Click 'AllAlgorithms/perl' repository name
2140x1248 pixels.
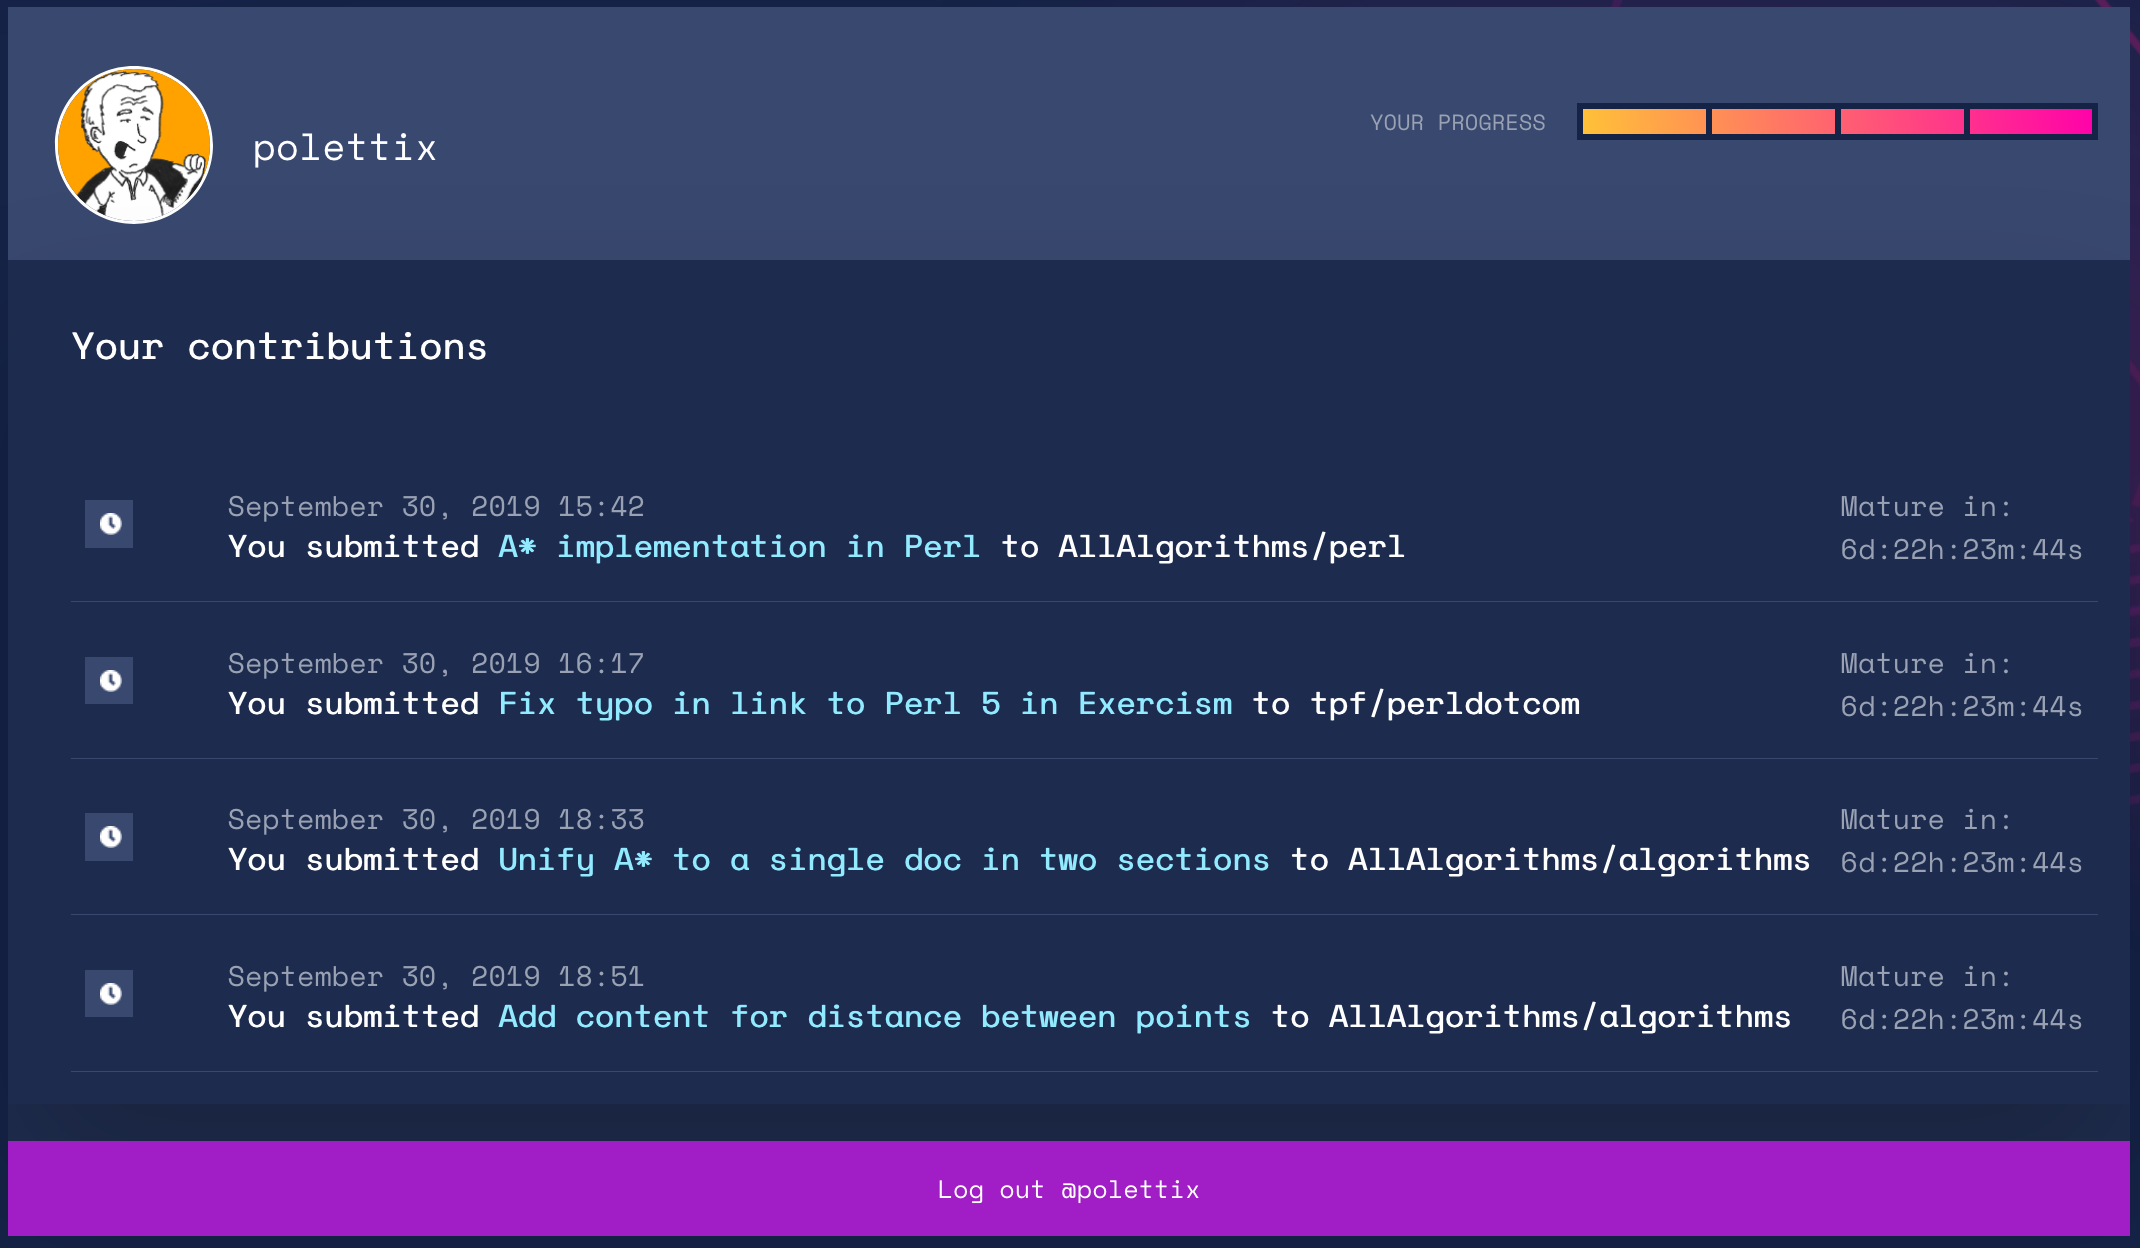coord(1232,547)
